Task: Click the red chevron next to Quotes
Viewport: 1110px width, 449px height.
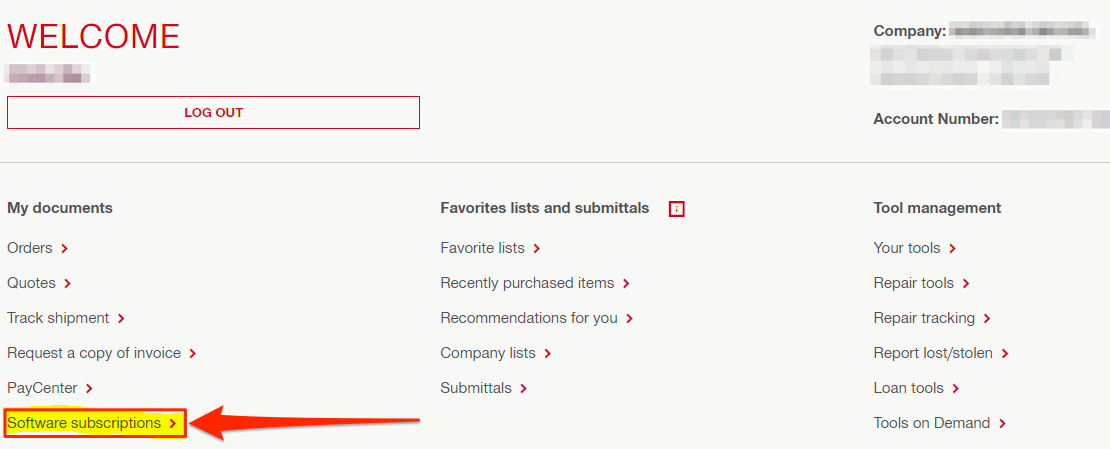Action: pyautogui.click(x=67, y=283)
